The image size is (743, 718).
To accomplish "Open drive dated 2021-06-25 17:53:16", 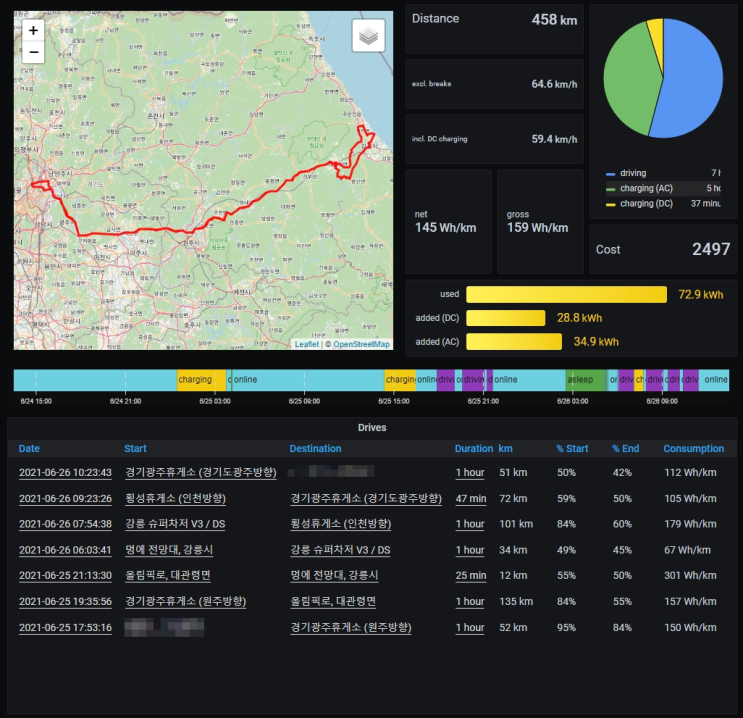I will [x=65, y=627].
